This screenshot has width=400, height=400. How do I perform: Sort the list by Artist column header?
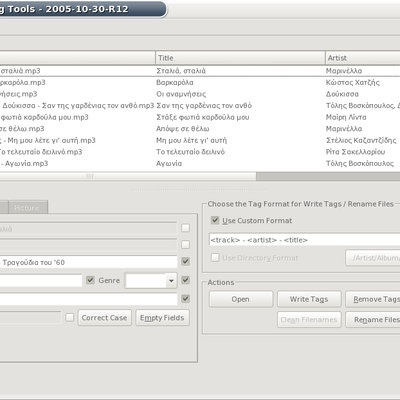[x=363, y=58]
